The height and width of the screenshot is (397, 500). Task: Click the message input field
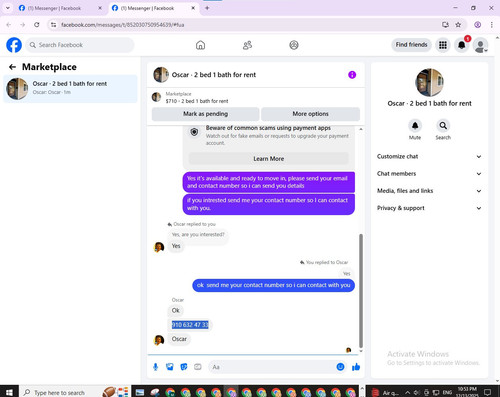271,367
